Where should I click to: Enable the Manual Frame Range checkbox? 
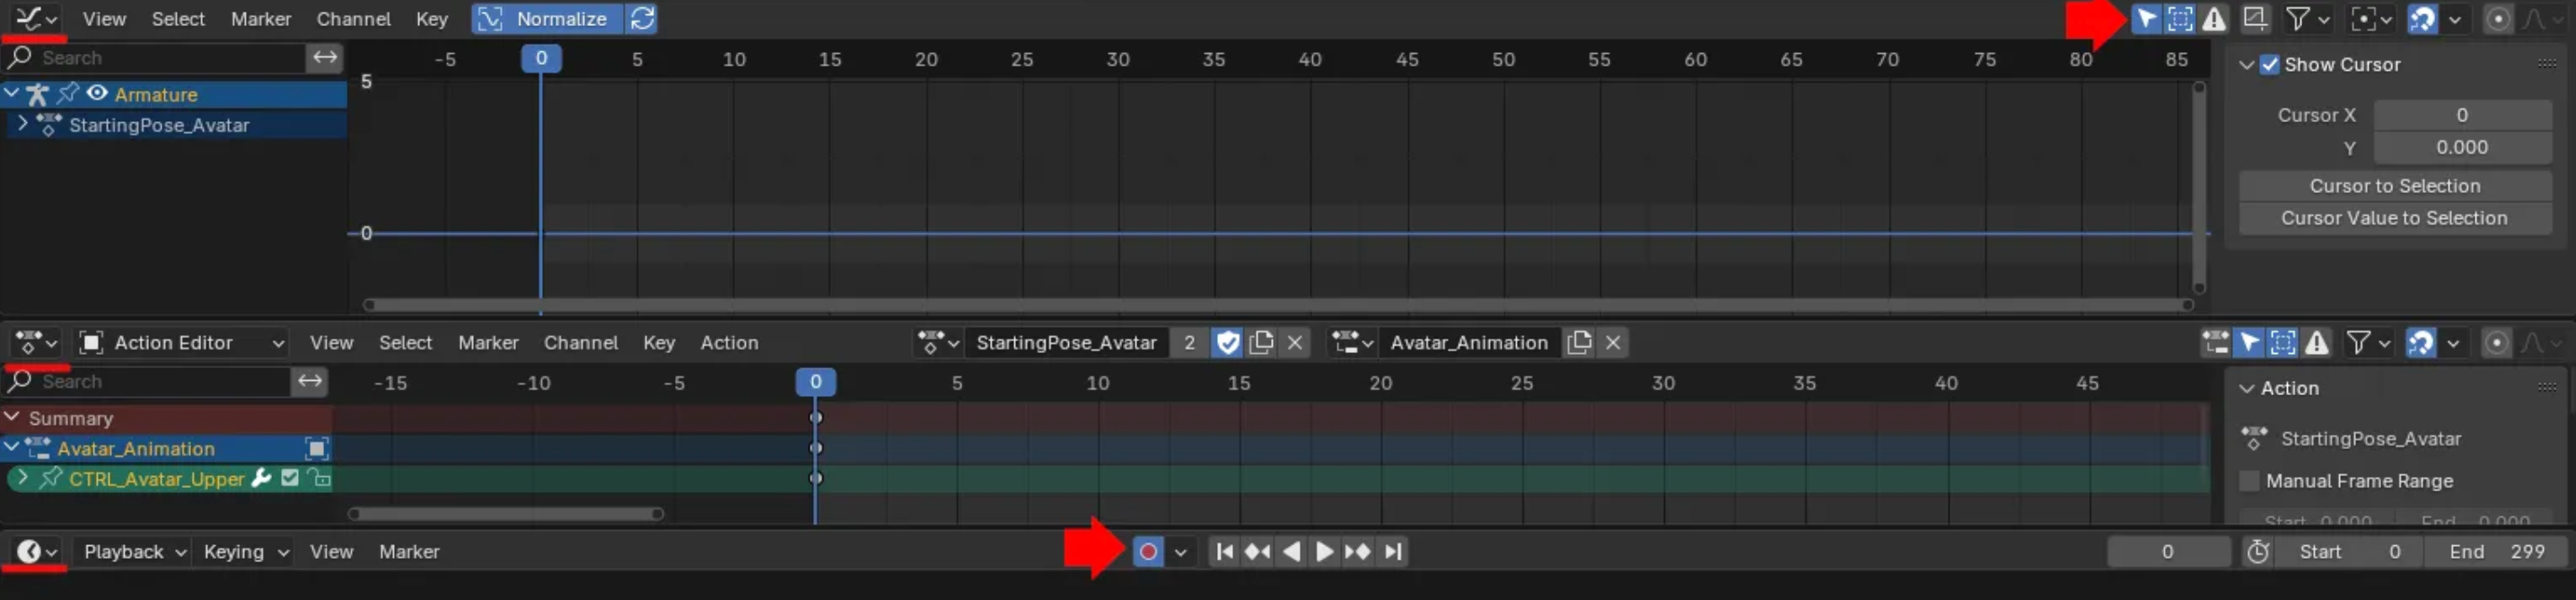pyautogui.click(x=2249, y=481)
